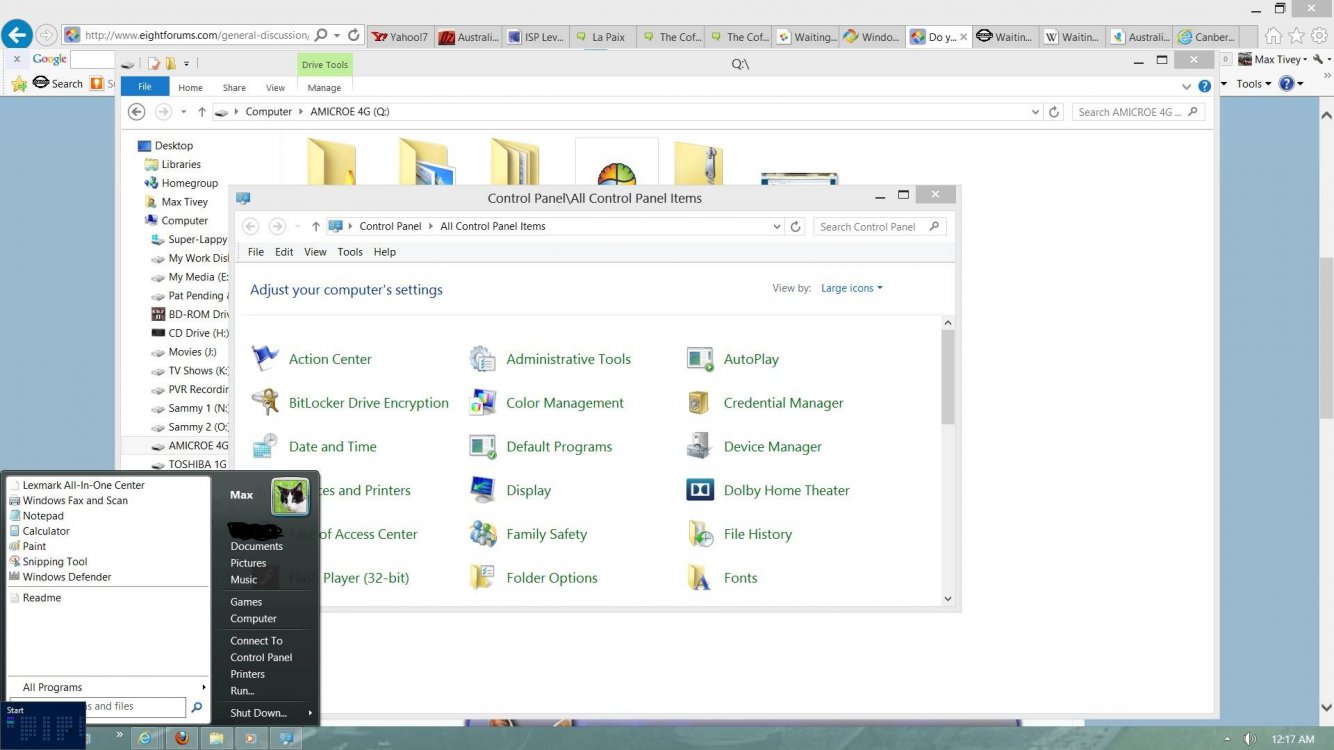The width and height of the screenshot is (1334, 750).
Task: Click blue File tab in Explorer
Action: [145, 87]
